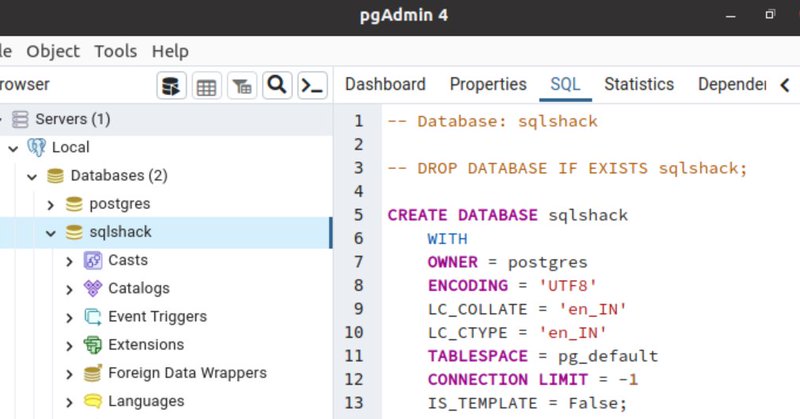Expand the Event Triggers node
Screen dimensions: 800x419
coord(69,318)
